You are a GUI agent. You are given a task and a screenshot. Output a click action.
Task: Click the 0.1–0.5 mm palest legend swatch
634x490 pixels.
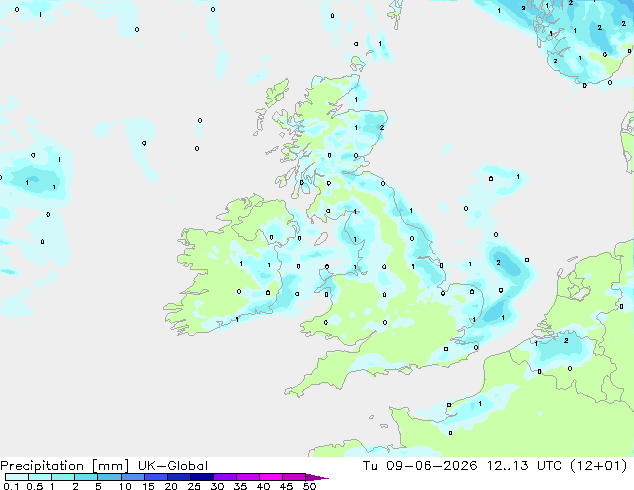tap(17, 477)
